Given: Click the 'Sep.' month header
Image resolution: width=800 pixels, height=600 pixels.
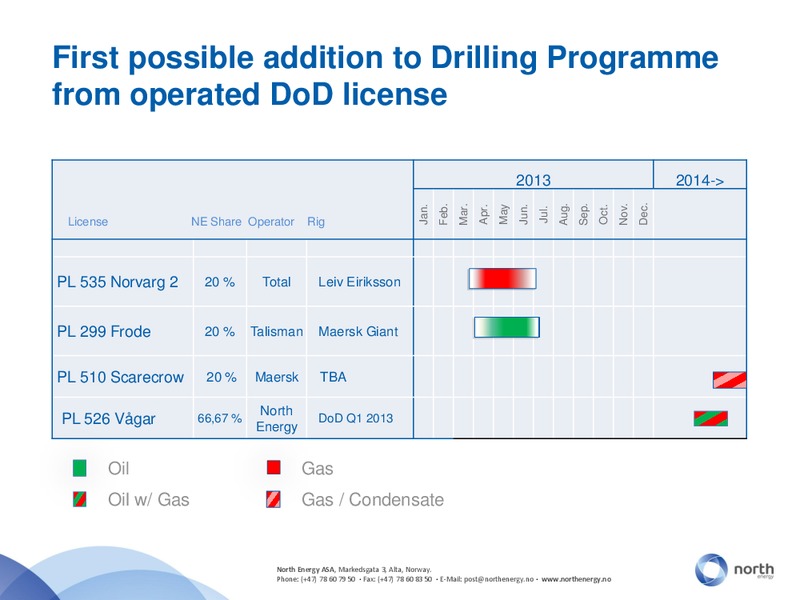Looking at the screenshot, I should click(584, 214).
